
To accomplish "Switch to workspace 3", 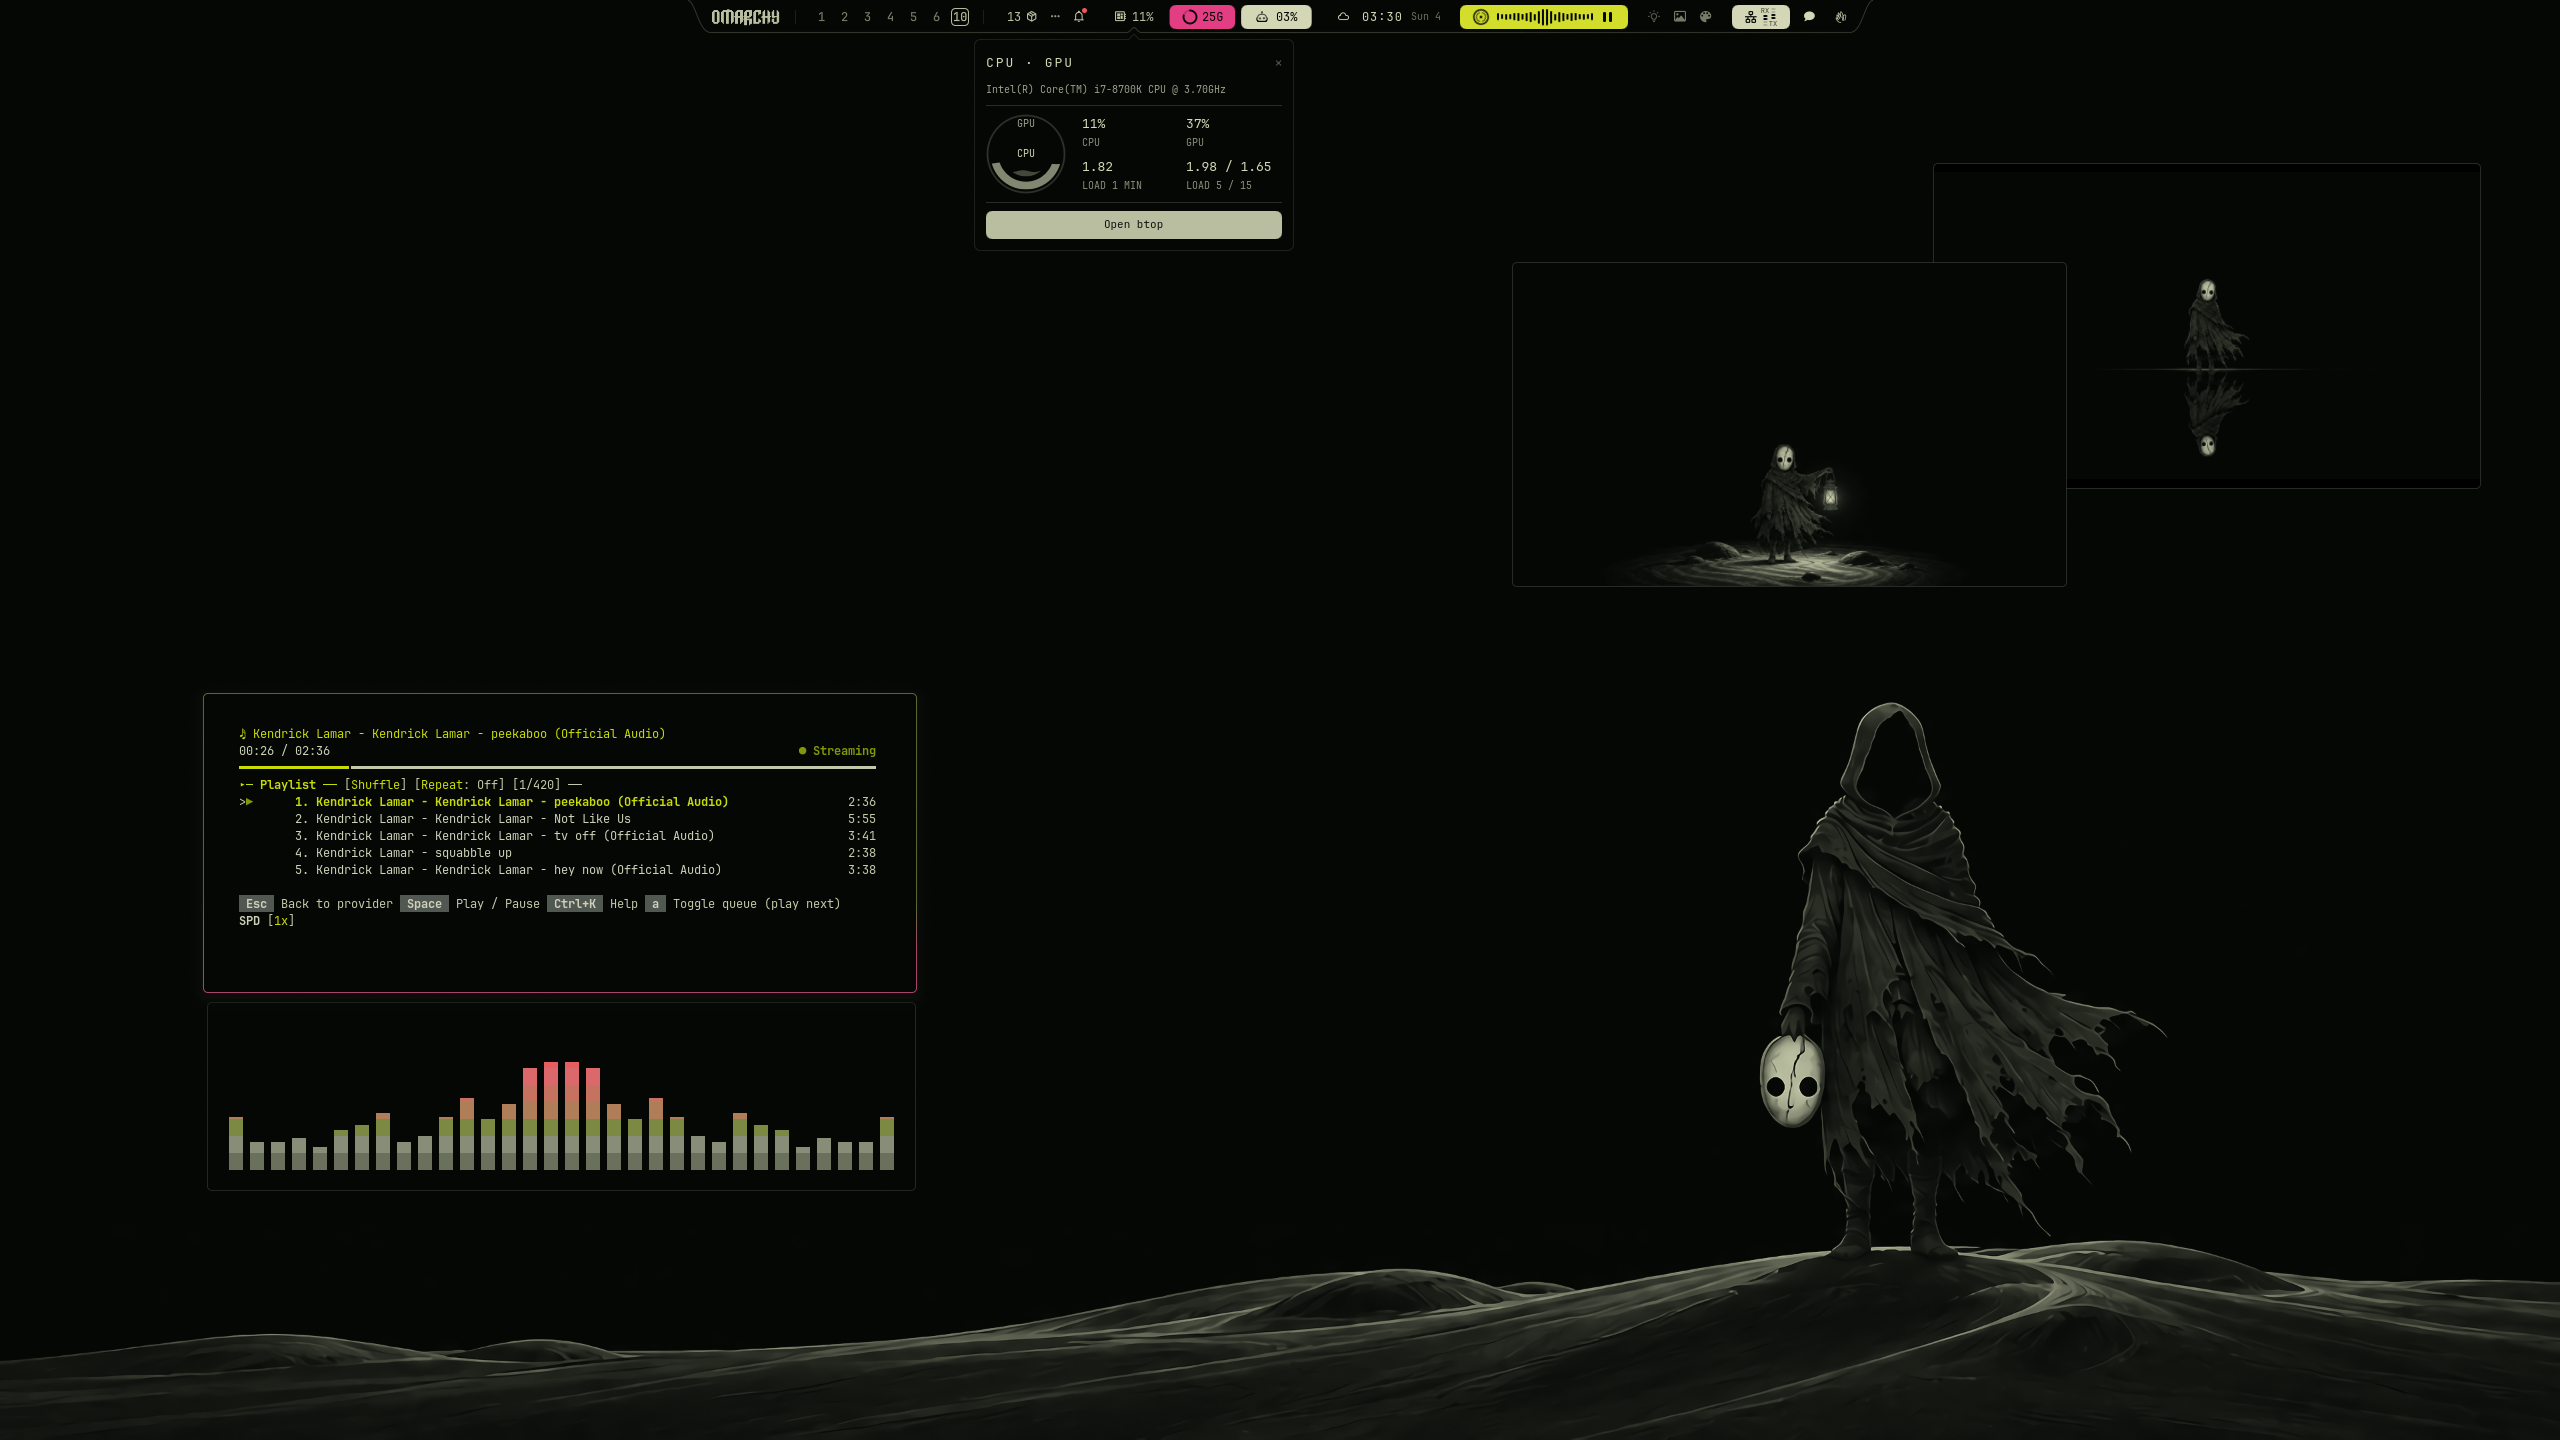I will coord(867,17).
